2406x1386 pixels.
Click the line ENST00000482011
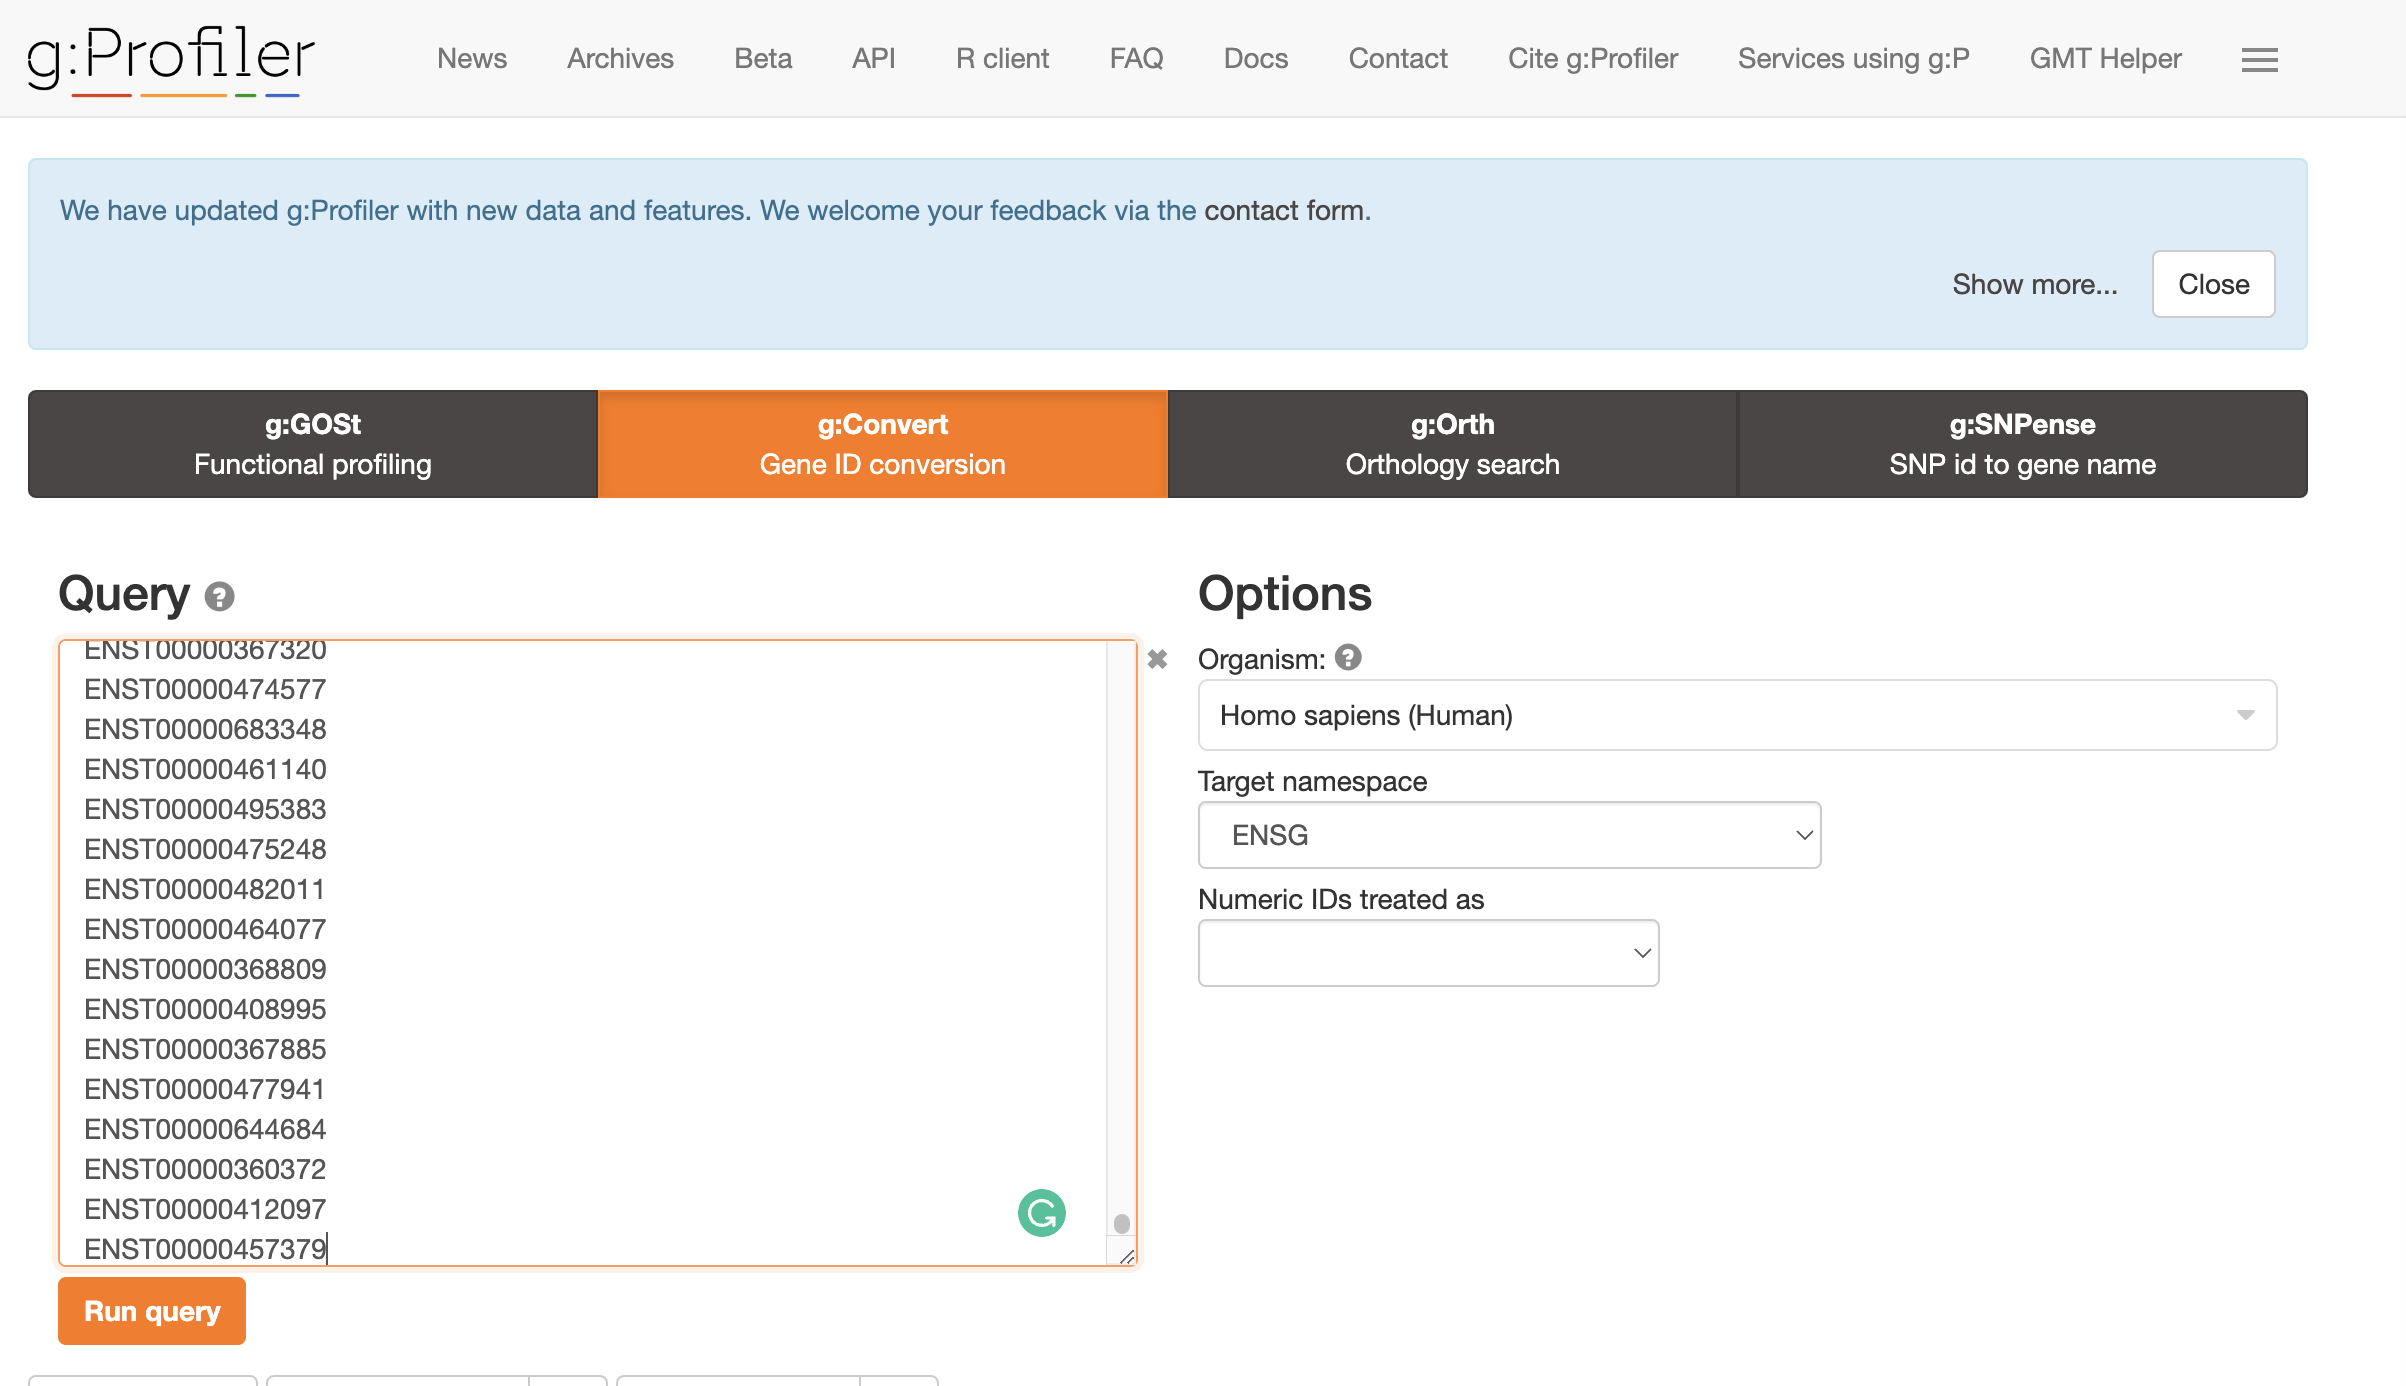(x=205, y=889)
